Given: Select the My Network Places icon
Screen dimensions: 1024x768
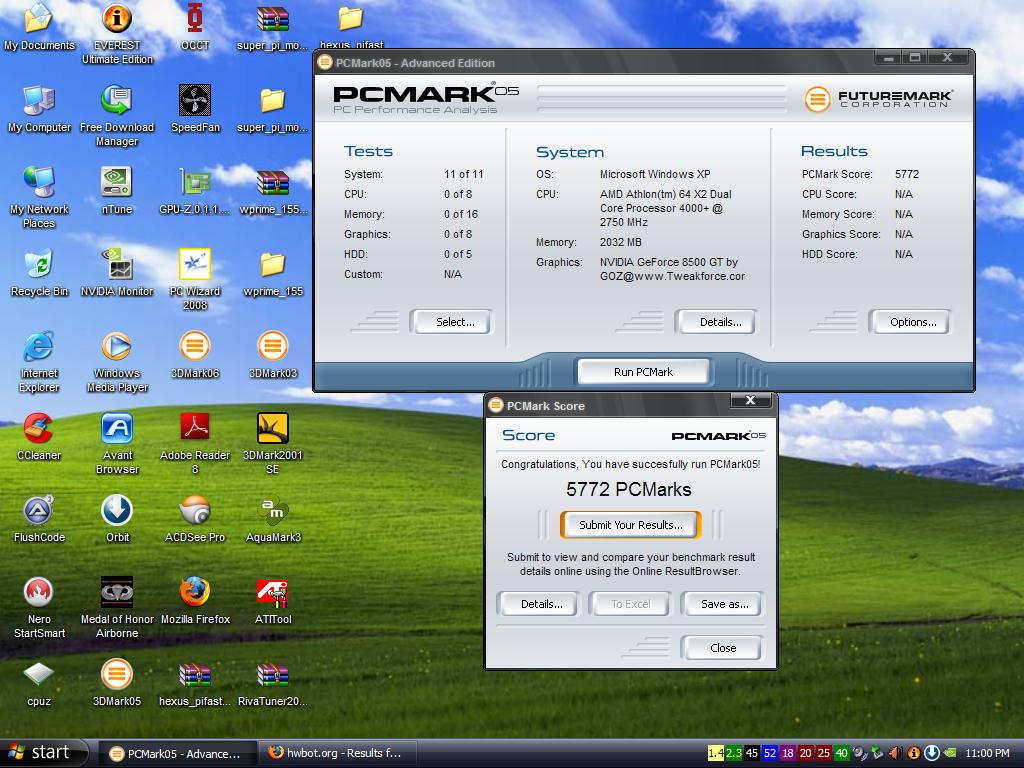Looking at the screenshot, I should [x=39, y=197].
